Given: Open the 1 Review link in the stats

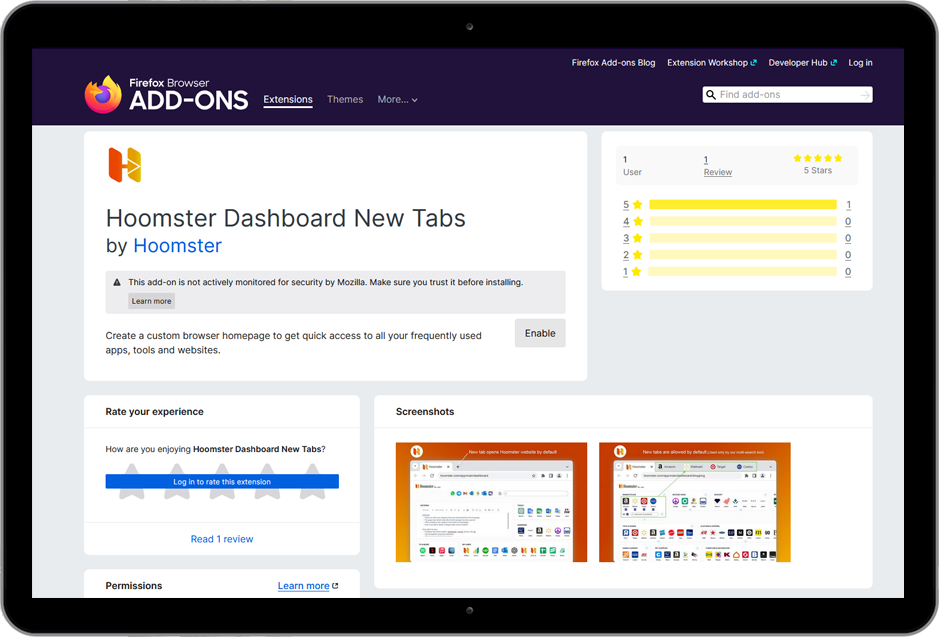Looking at the screenshot, I should coord(717,166).
